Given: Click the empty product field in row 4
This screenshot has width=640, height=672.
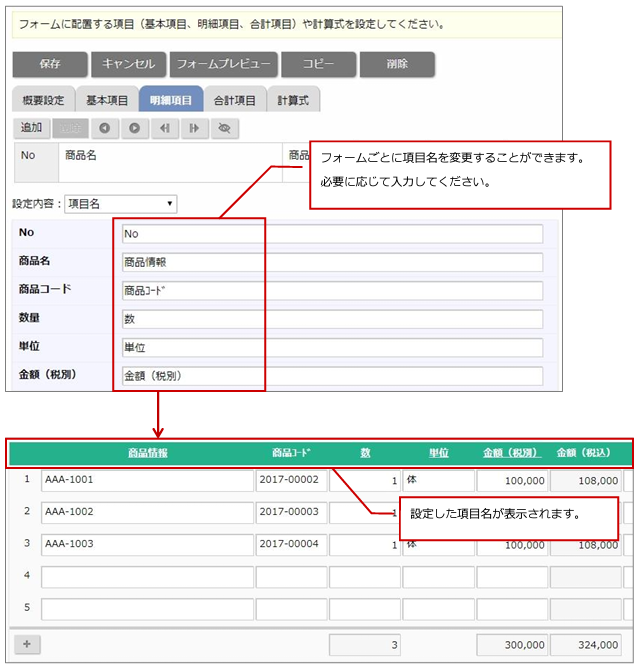Looking at the screenshot, I should pos(147,577).
